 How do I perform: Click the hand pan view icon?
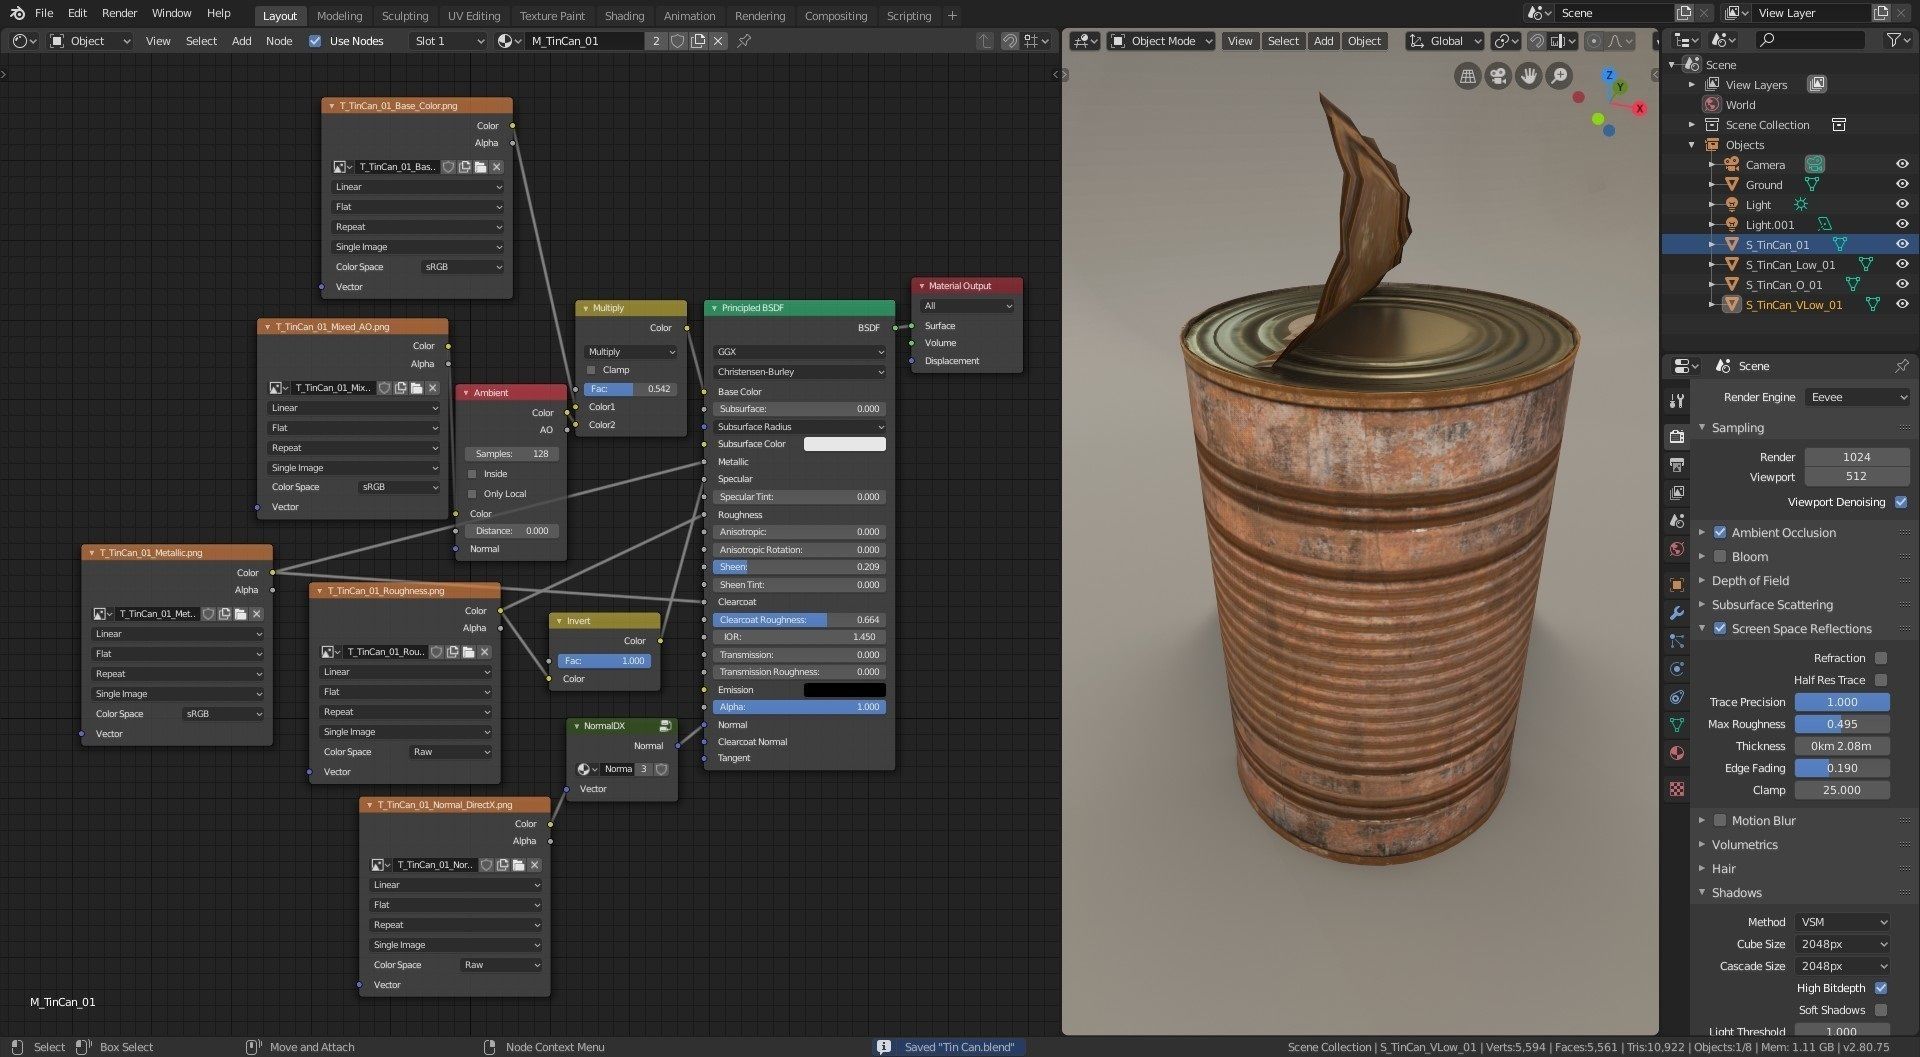pyautogui.click(x=1528, y=76)
